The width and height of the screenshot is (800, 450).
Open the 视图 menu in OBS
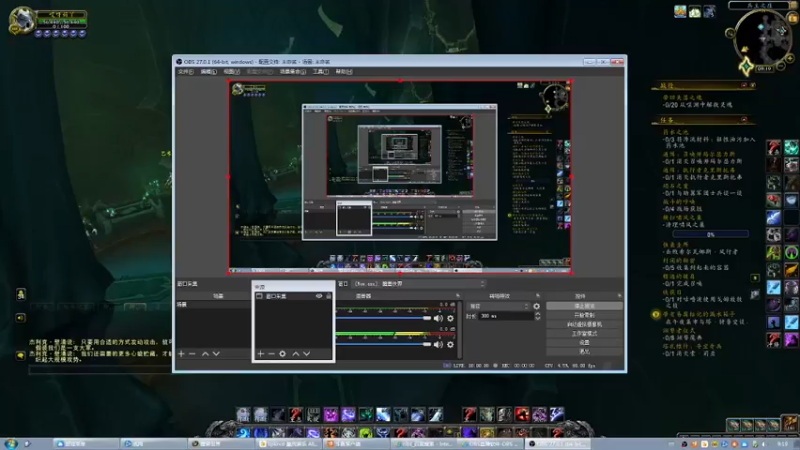pos(231,72)
